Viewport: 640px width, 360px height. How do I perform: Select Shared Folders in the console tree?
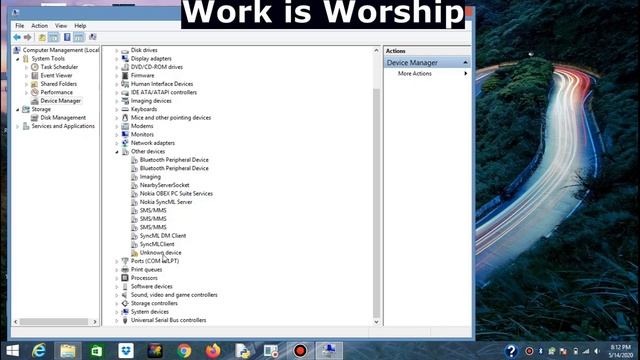[x=58, y=84]
